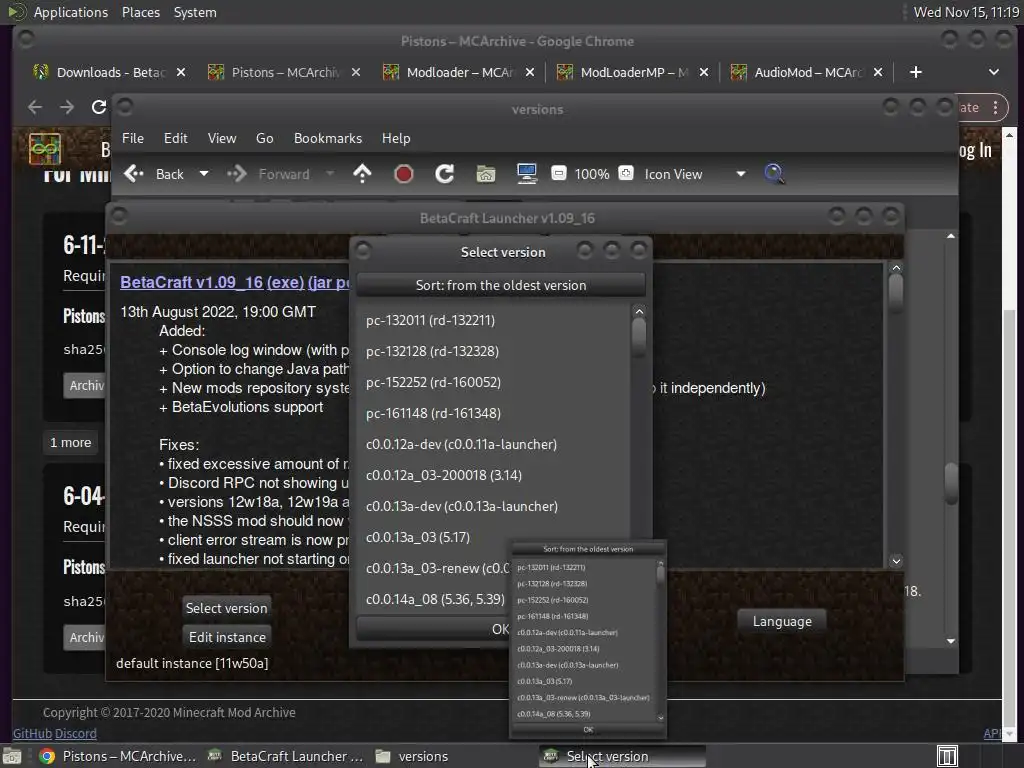Click the red Stop loading icon

[x=404, y=174]
